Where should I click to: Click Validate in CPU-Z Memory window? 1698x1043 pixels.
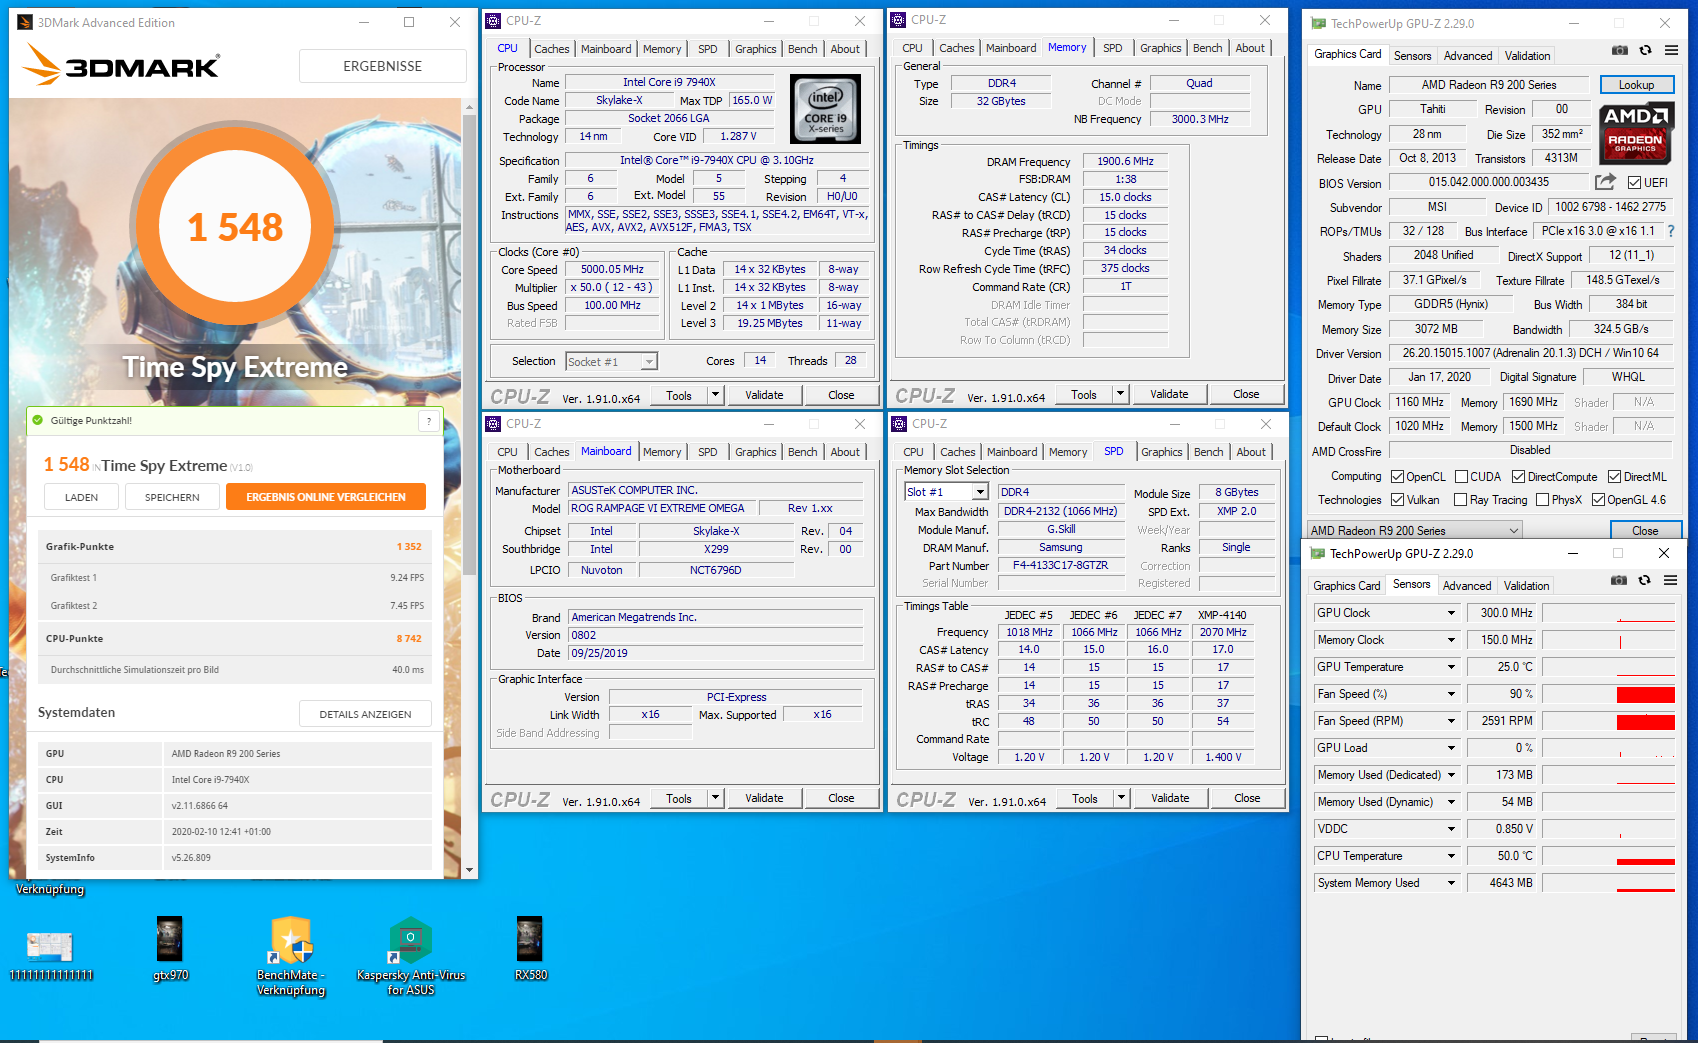pos(1168,394)
